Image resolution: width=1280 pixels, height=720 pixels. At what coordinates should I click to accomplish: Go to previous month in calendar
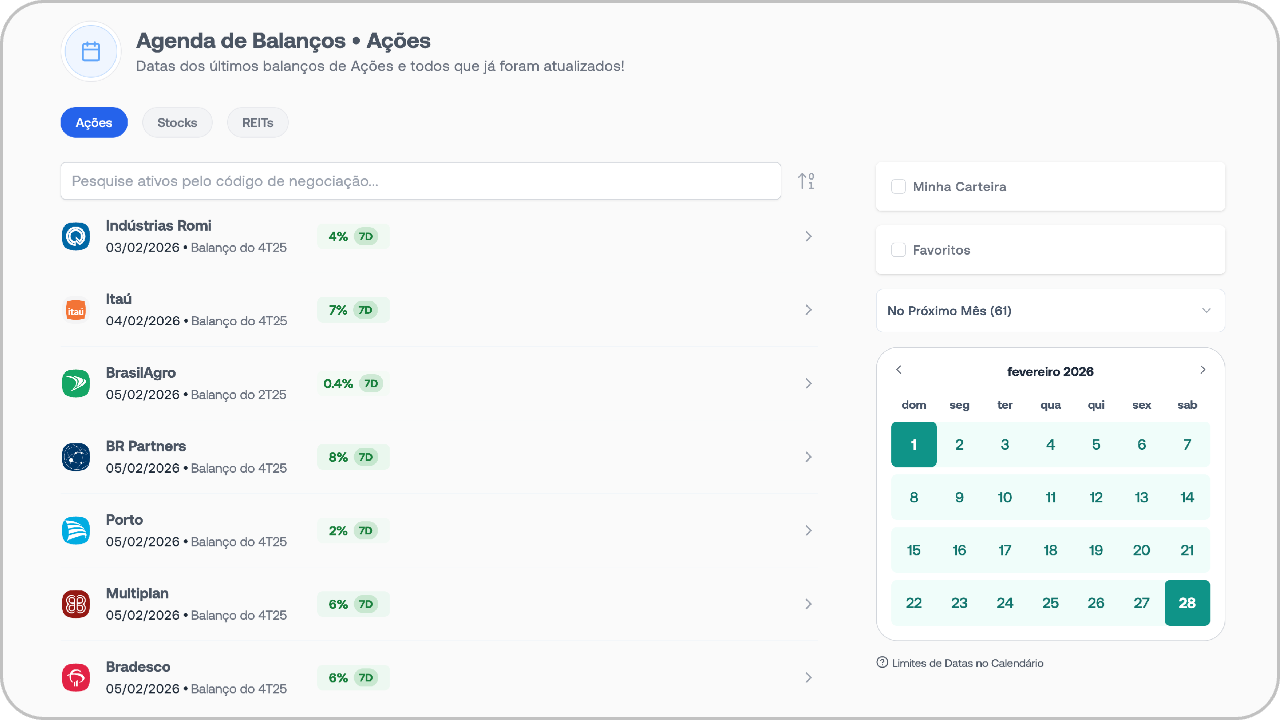[x=898, y=370]
